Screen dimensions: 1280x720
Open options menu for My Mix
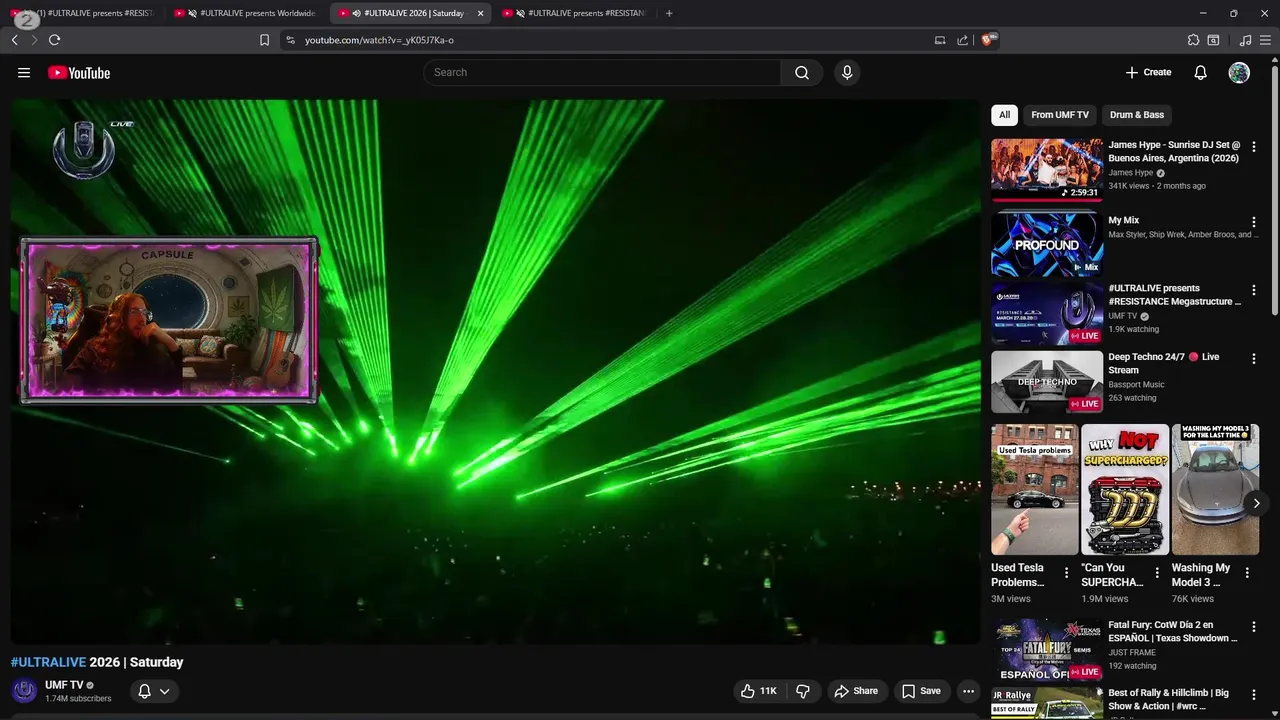[x=1254, y=222]
